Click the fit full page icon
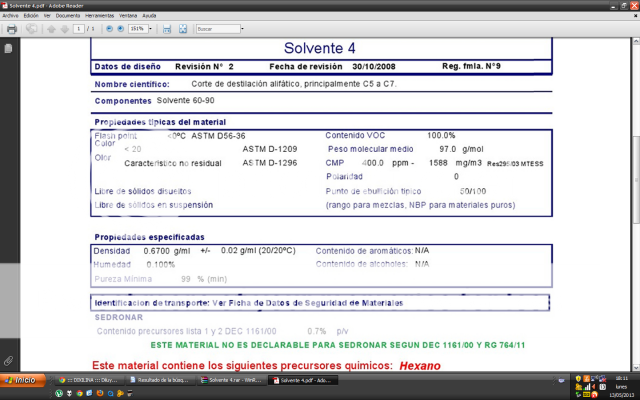 tap(181, 29)
